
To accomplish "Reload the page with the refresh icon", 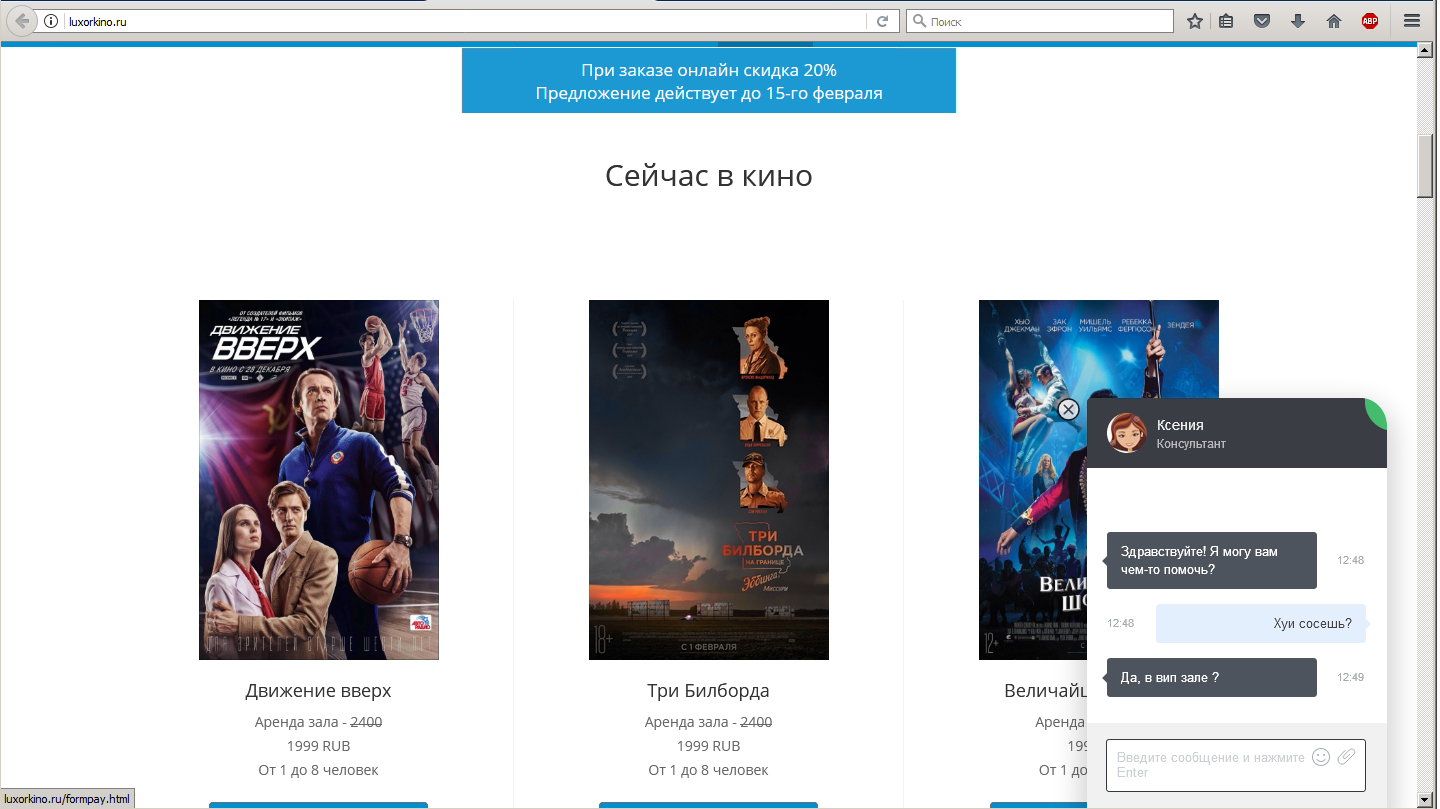I will click(882, 21).
